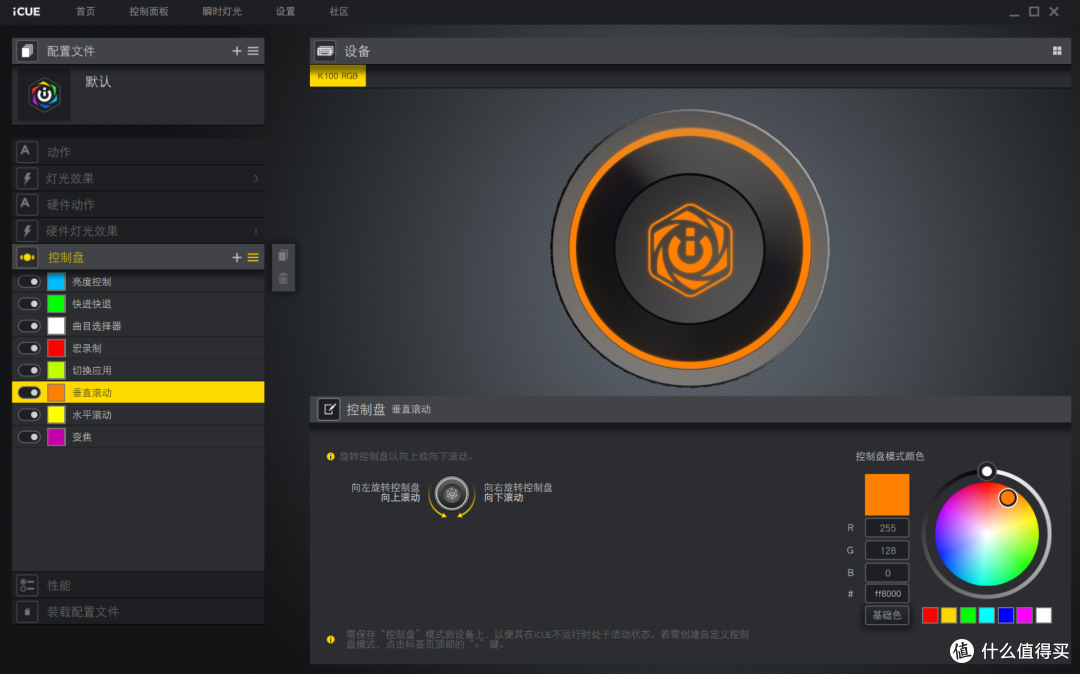Screen dimensions: 1080x674
Task: Expand the 装载配置文件 section
Action: [138, 611]
